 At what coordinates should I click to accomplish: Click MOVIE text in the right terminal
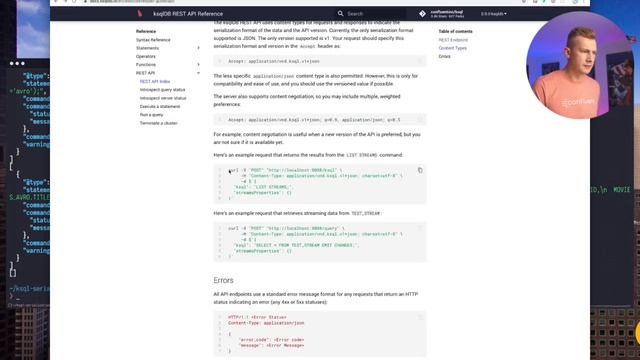point(621,190)
